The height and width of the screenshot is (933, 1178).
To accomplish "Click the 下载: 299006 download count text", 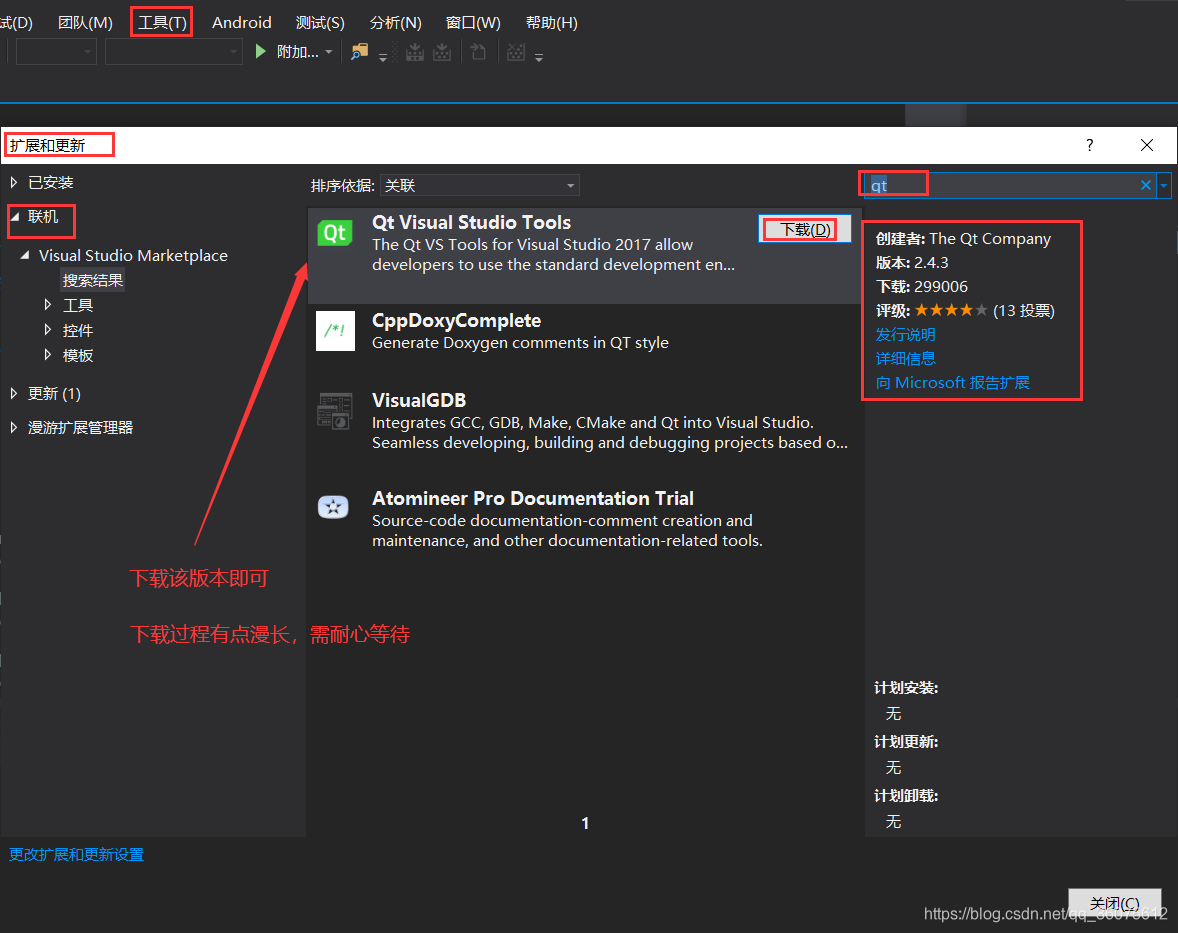I will pyautogui.click(x=922, y=286).
